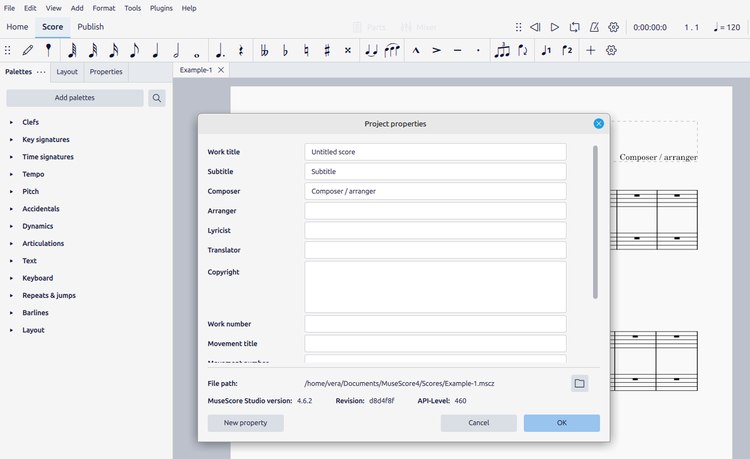The height and width of the screenshot is (459, 750).
Task: Add tenuto articulation
Action: tap(457, 50)
